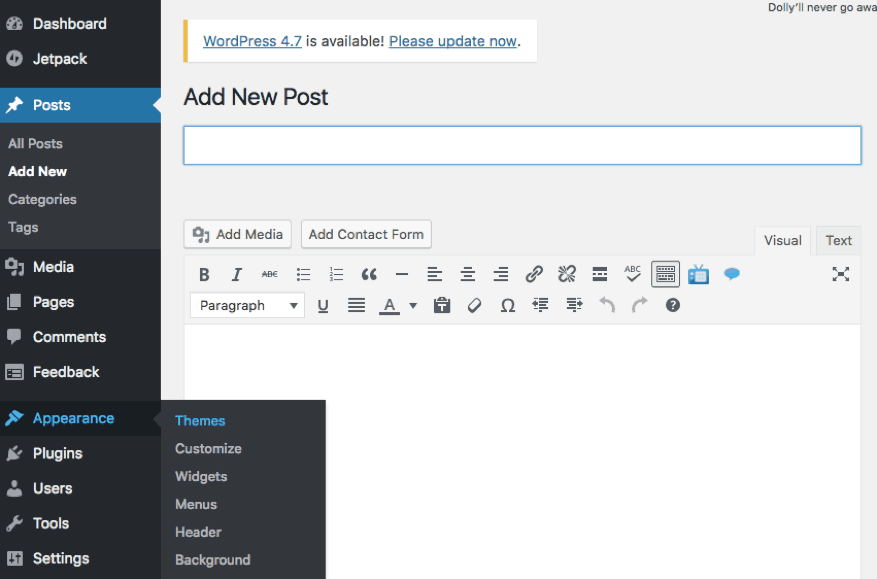Open Categories under Posts
Image resolution: width=877 pixels, height=579 pixels.
click(42, 199)
